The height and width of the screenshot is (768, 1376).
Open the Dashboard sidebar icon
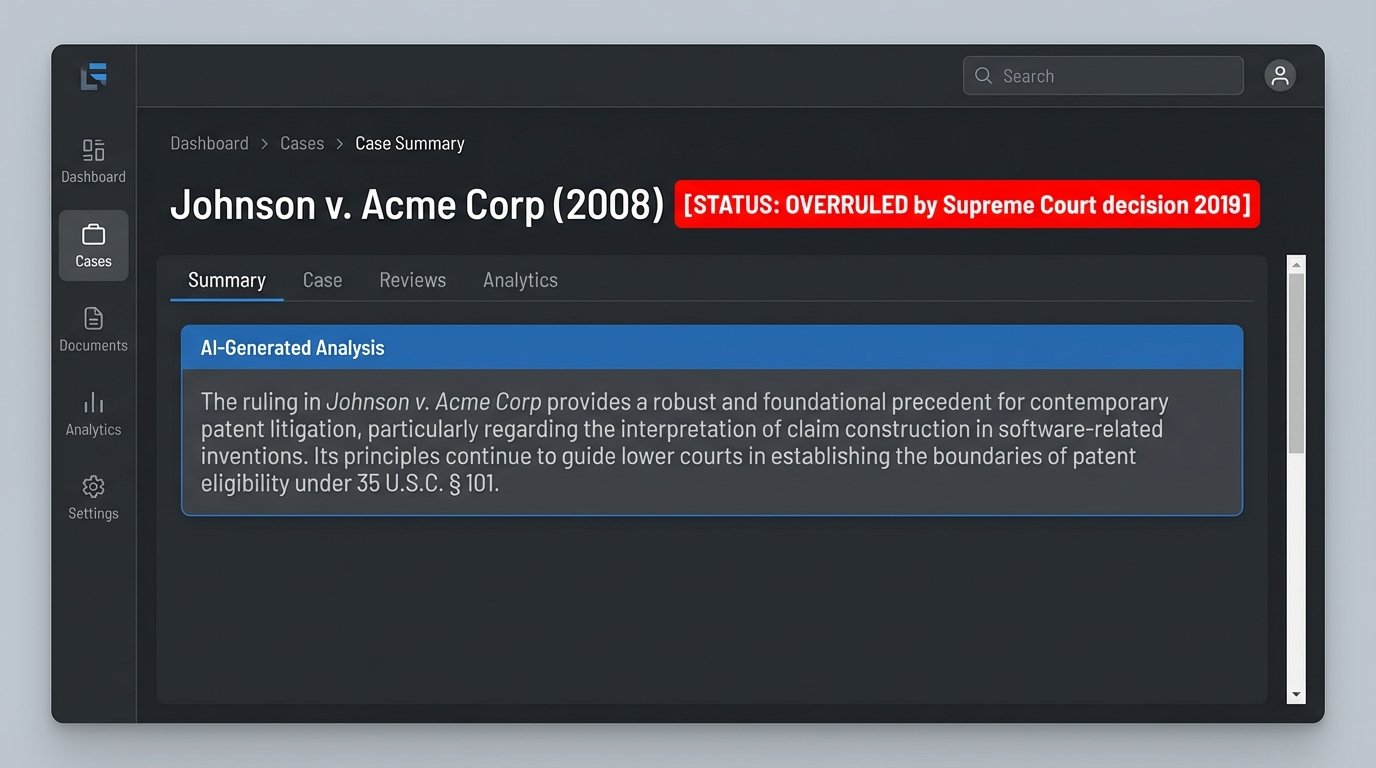[93, 148]
